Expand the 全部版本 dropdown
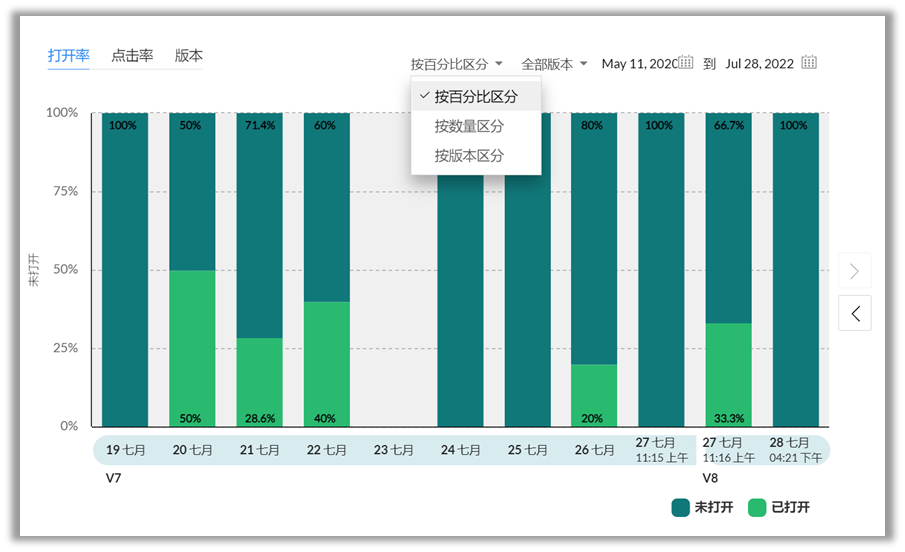This screenshot has width=905, height=552. pos(554,64)
